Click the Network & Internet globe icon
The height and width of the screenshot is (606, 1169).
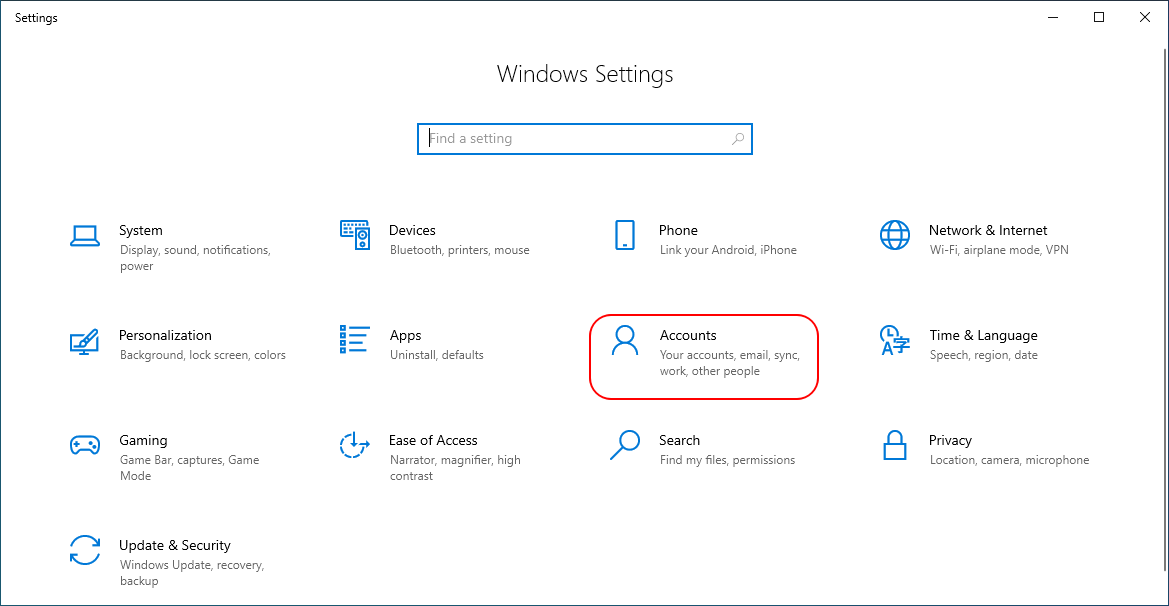(x=895, y=236)
